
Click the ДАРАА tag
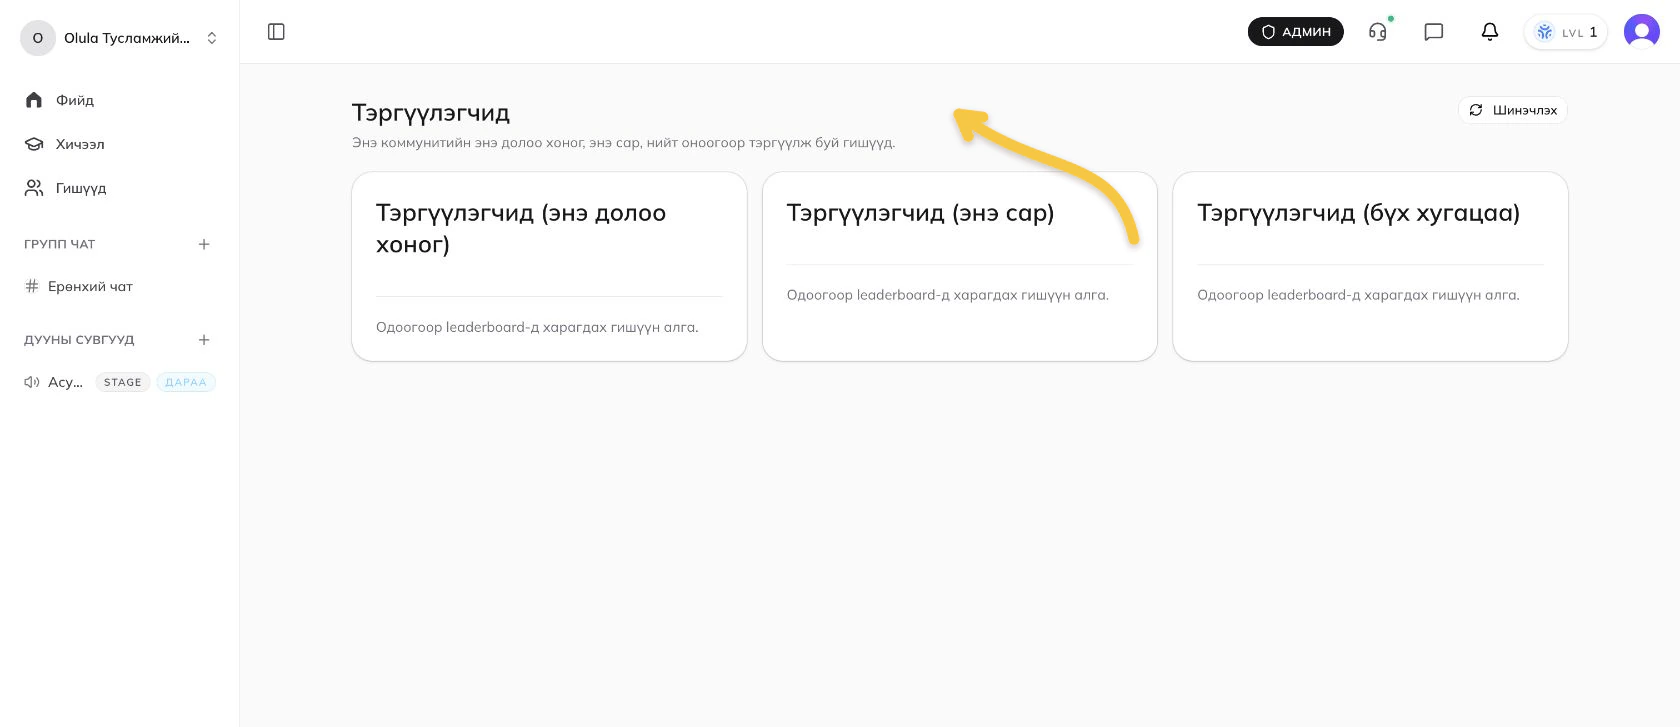pos(186,382)
